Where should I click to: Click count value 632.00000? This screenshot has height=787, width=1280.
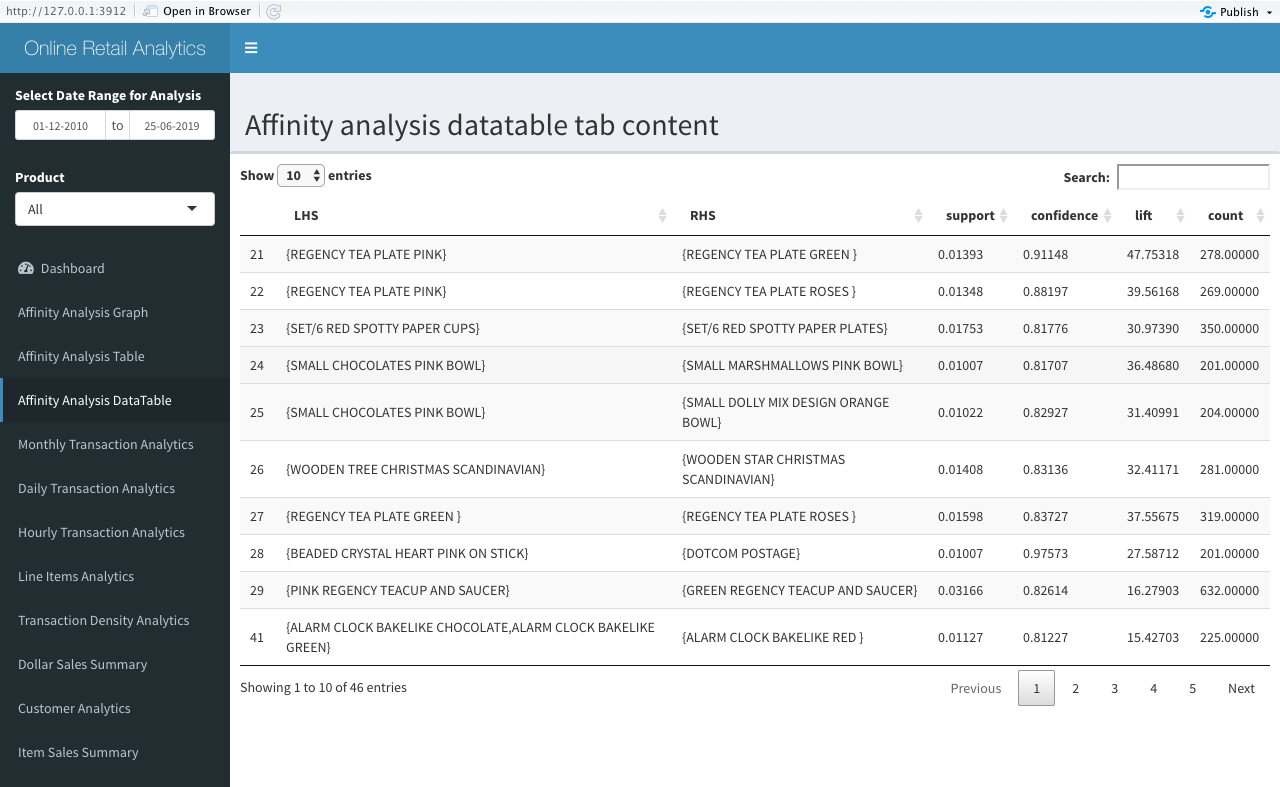tap(1229, 590)
